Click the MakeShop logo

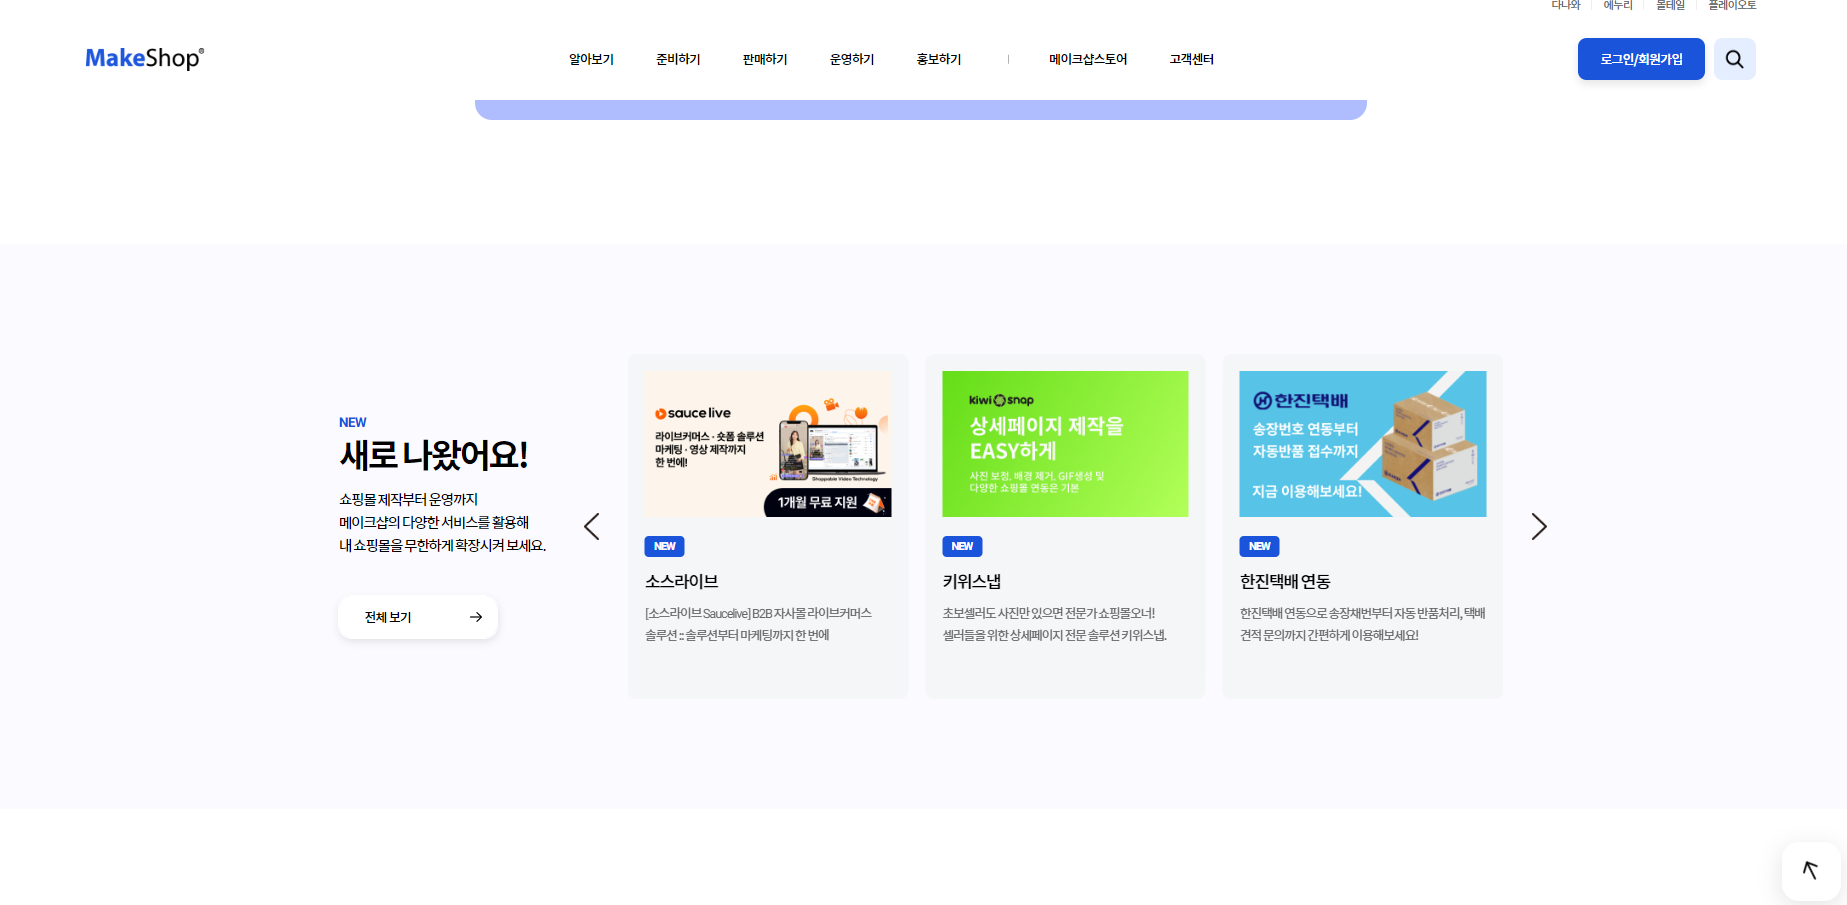(144, 58)
